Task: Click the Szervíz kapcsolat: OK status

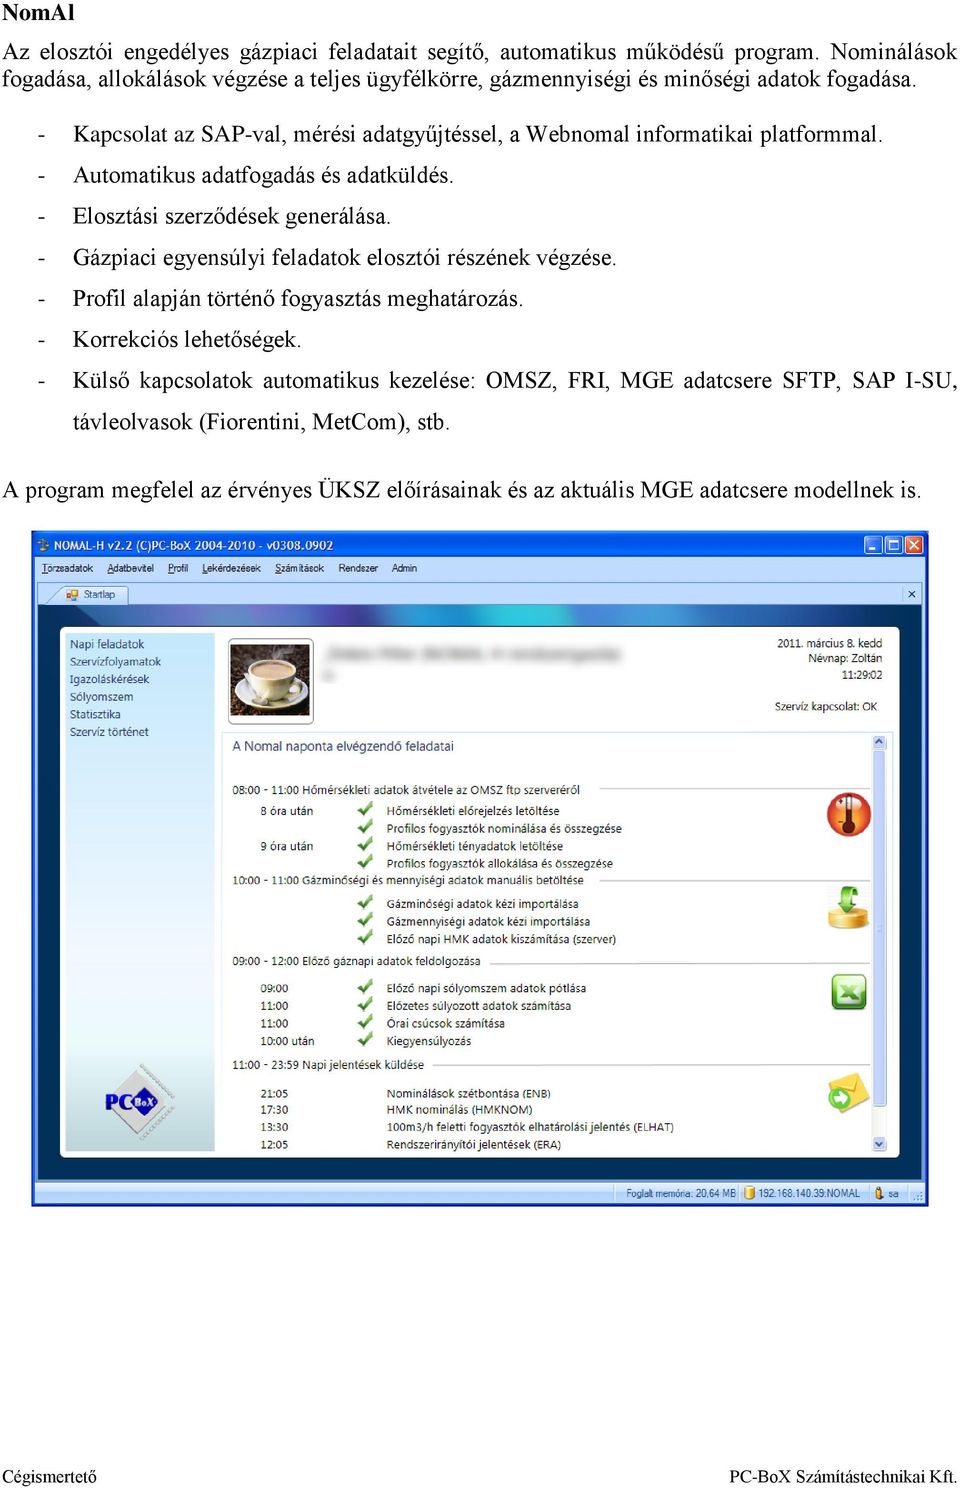Action: point(826,706)
